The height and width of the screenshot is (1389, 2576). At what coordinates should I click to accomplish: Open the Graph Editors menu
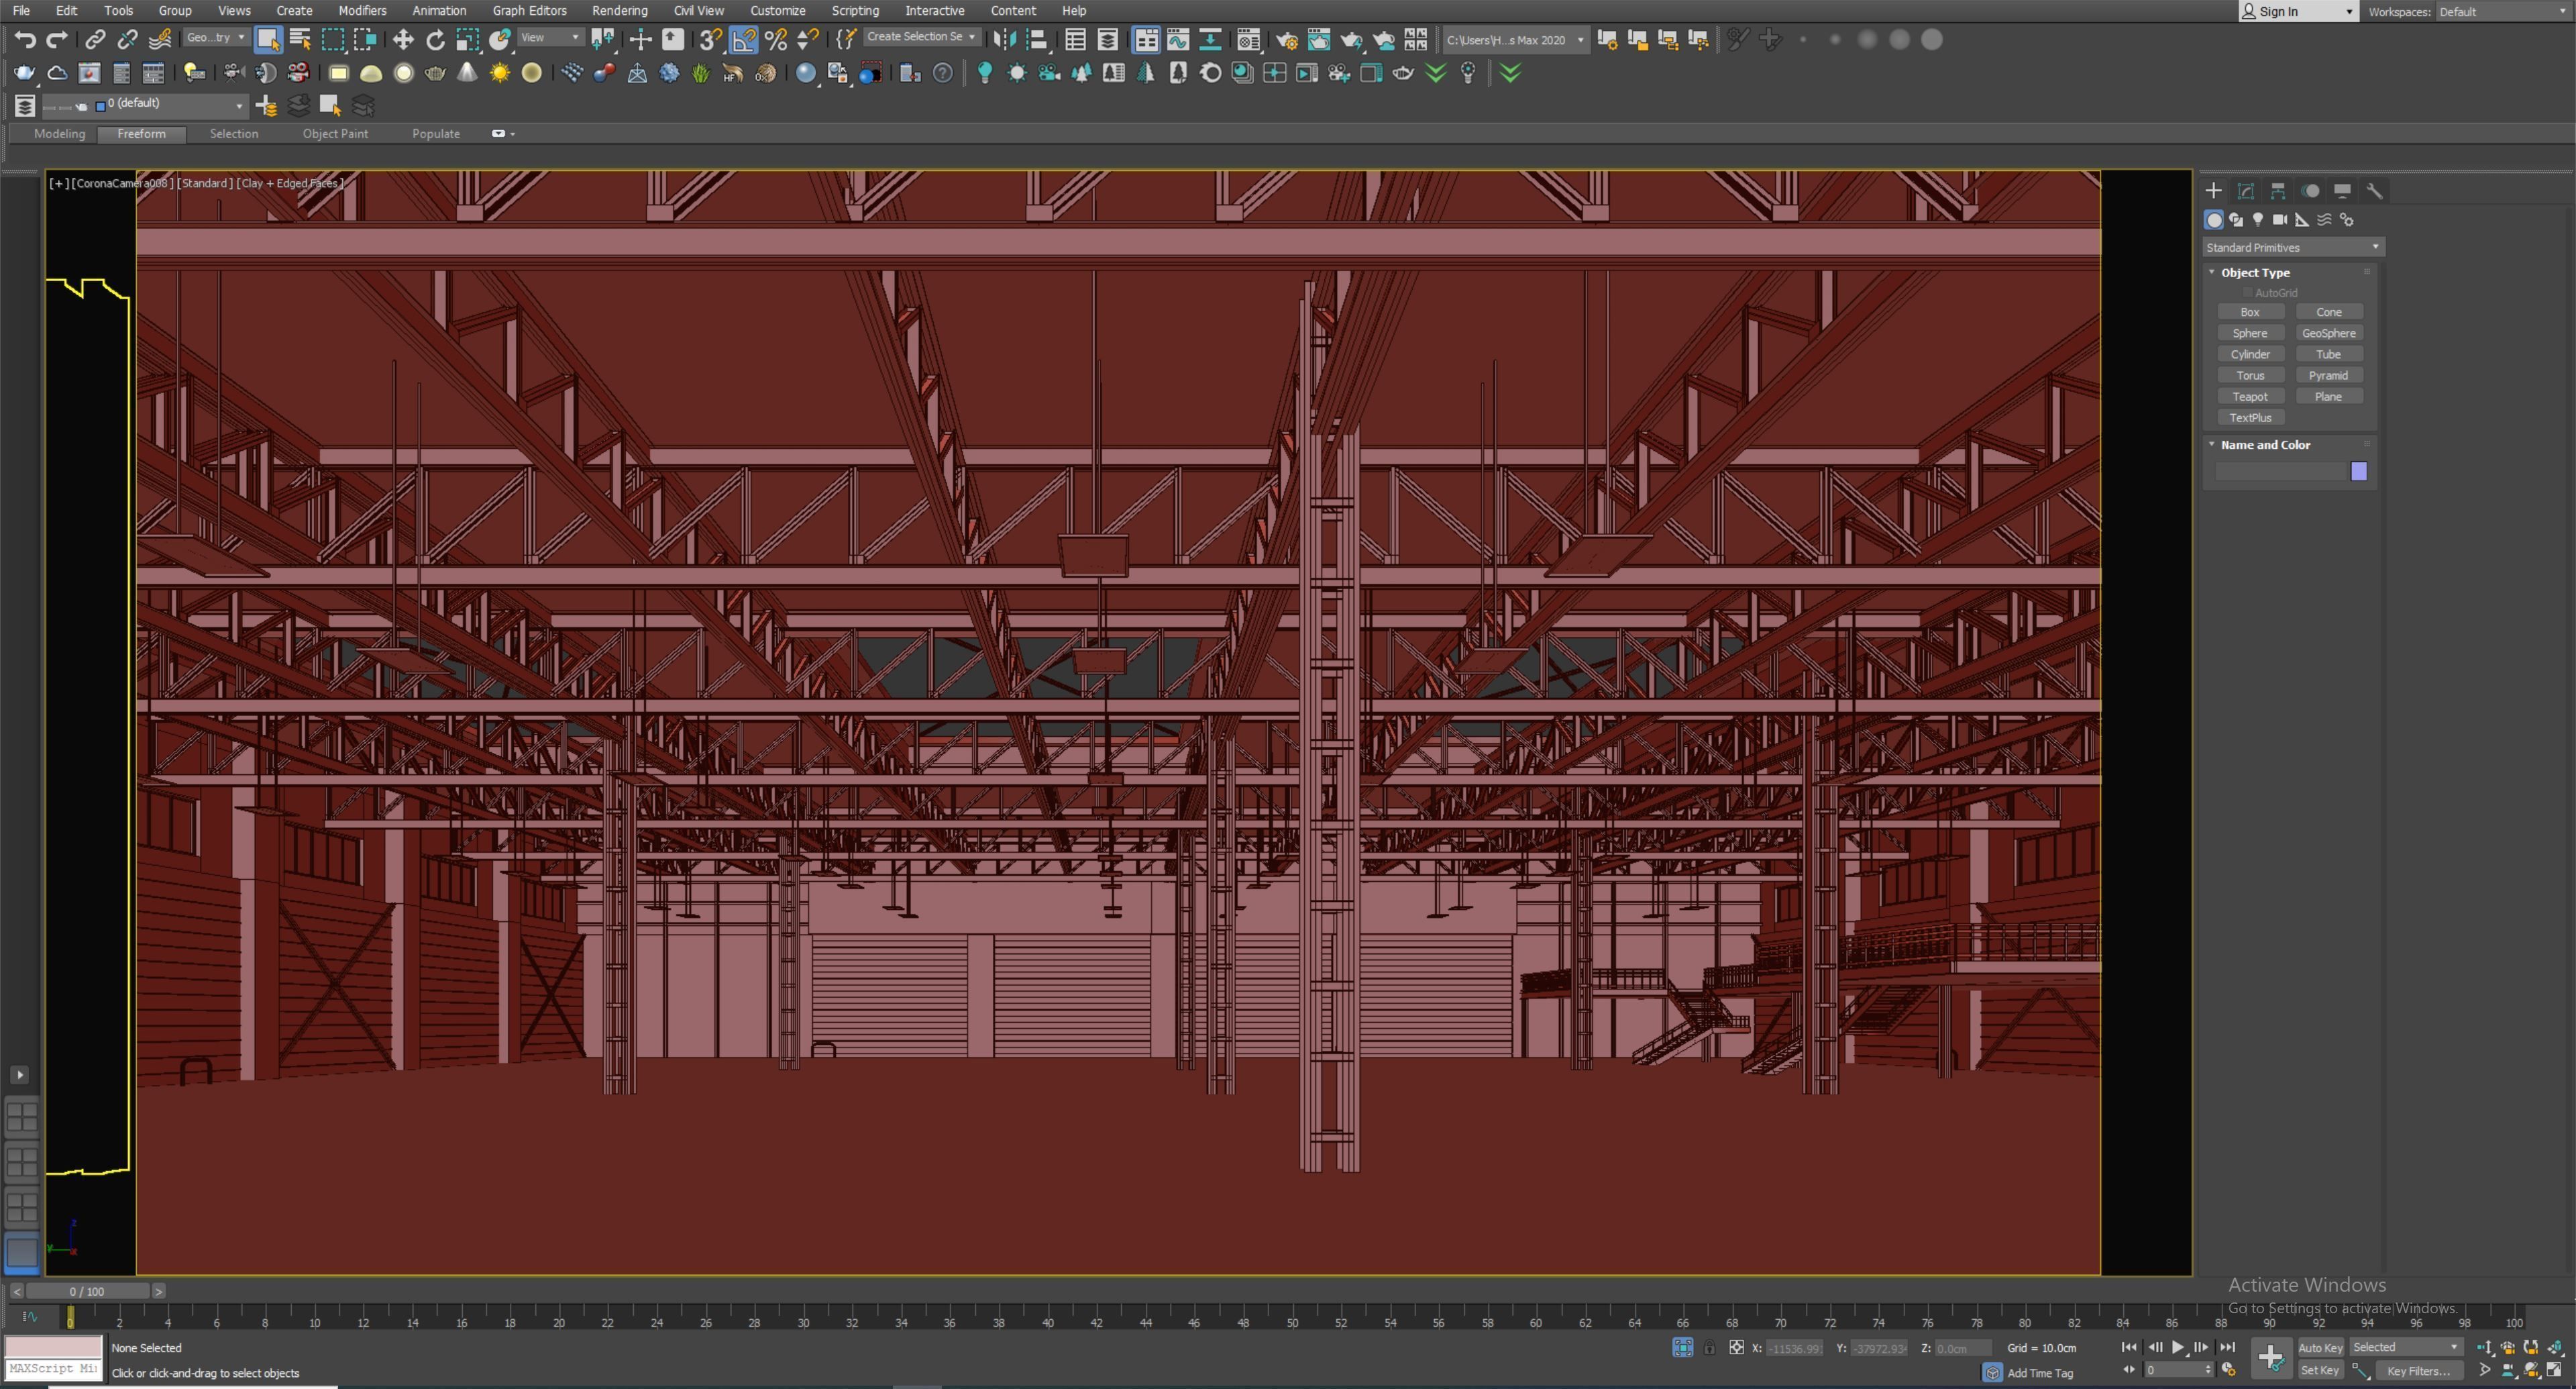pos(529,11)
